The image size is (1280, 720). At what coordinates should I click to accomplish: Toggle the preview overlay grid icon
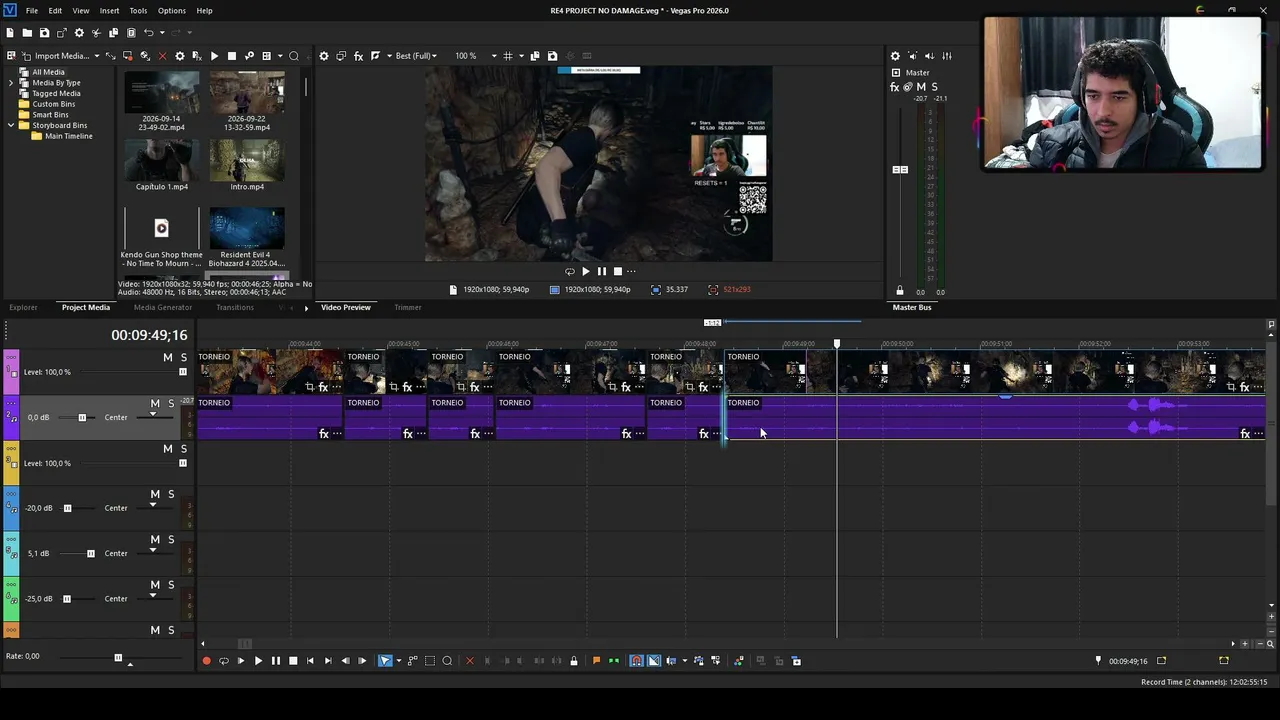pyautogui.click(x=508, y=56)
